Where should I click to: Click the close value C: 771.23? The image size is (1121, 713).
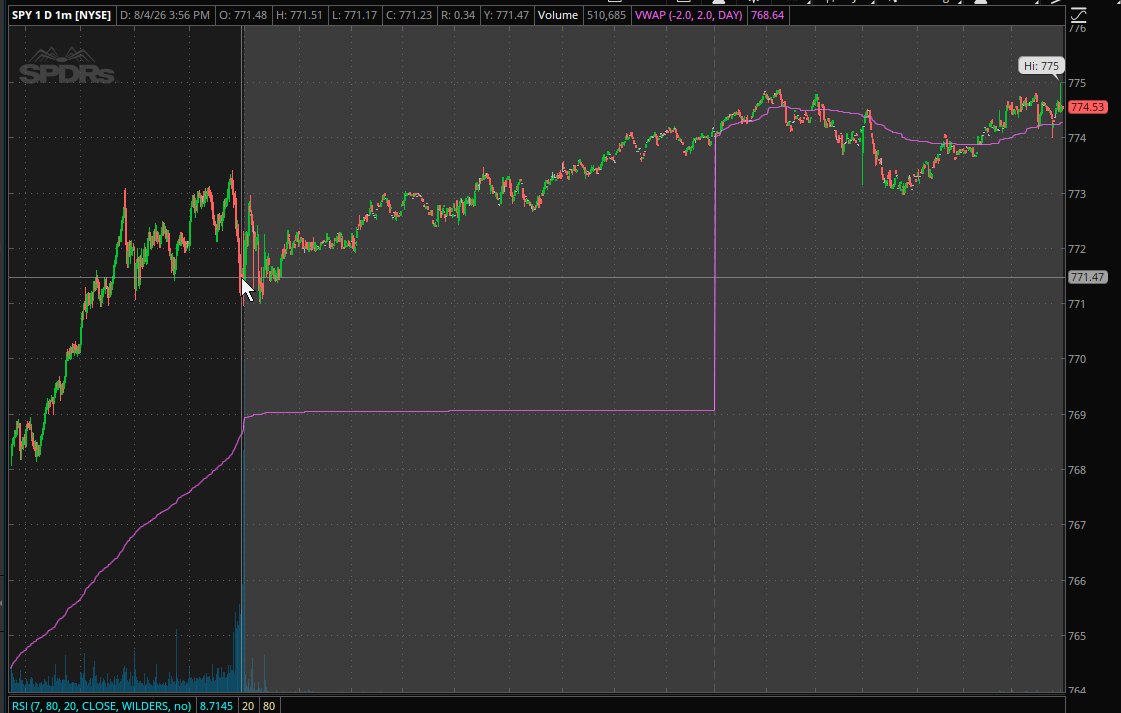click(409, 15)
